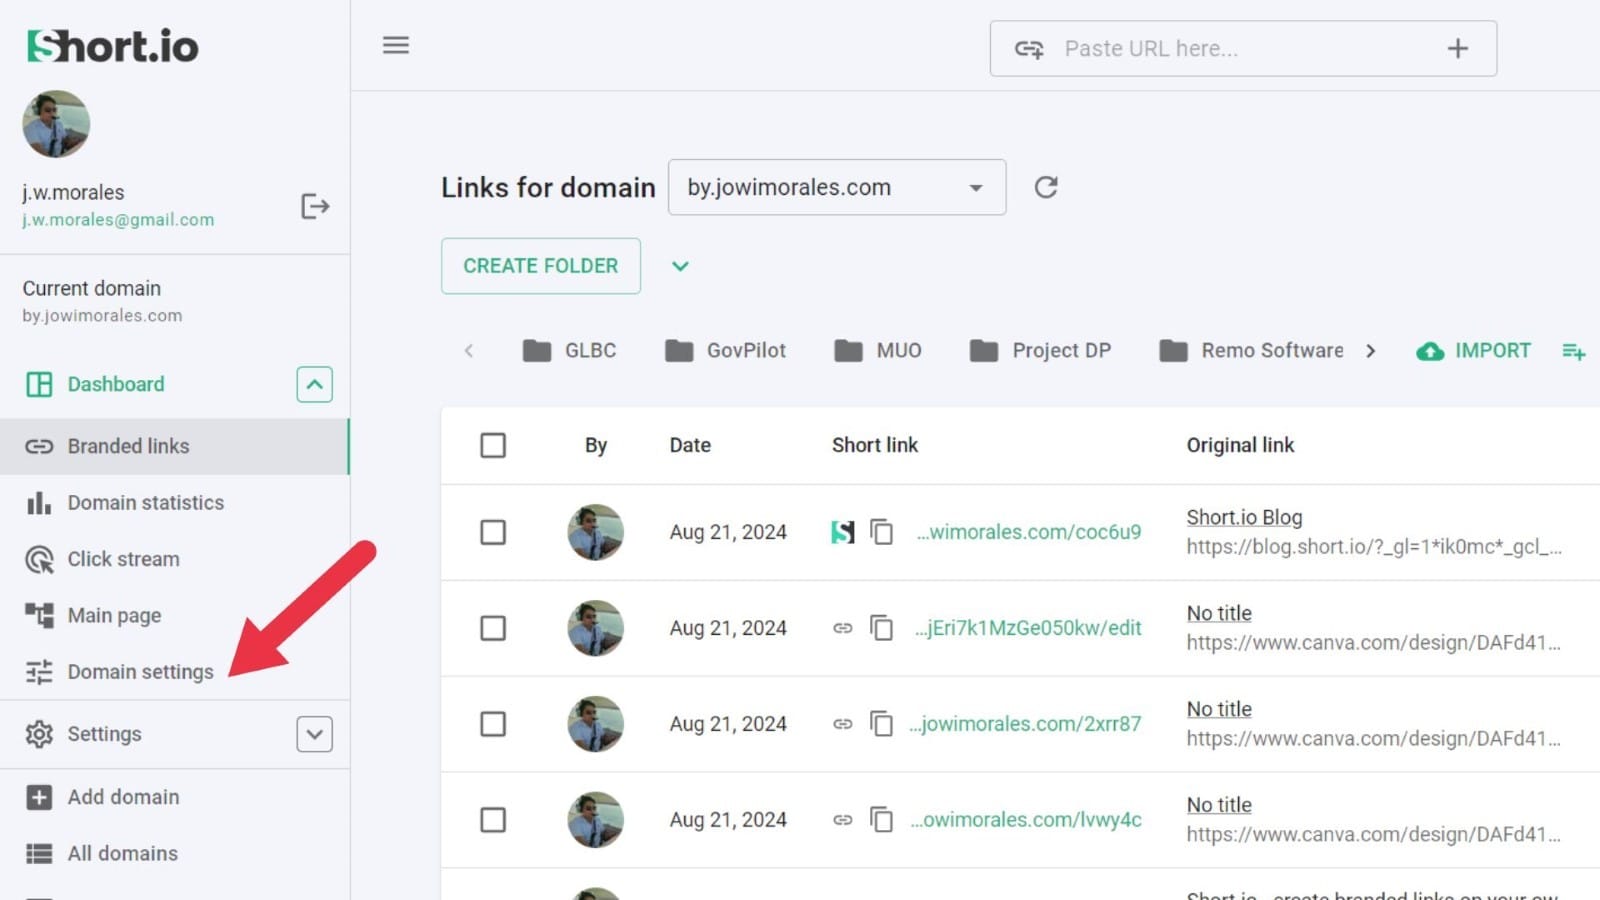This screenshot has height=900, width=1600.
Task: Copy the lvwy4c short link
Action: pyautogui.click(x=881, y=820)
